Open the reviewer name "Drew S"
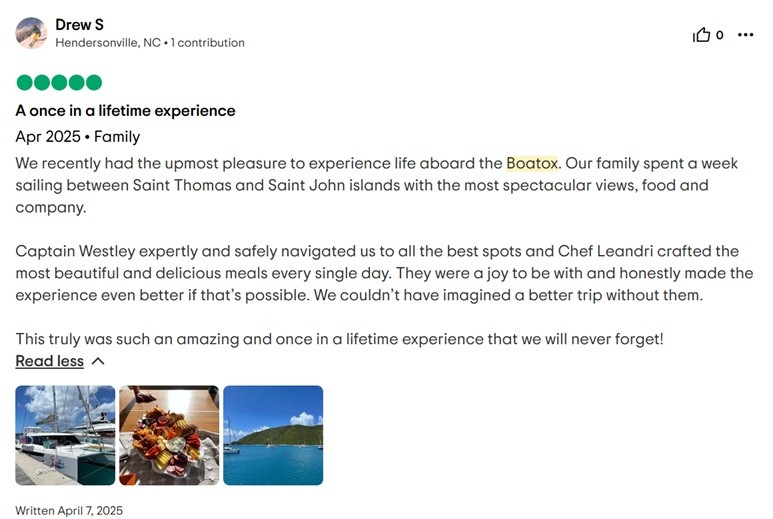Image resolution: width=773 pixels, height=519 pixels. tap(79, 24)
